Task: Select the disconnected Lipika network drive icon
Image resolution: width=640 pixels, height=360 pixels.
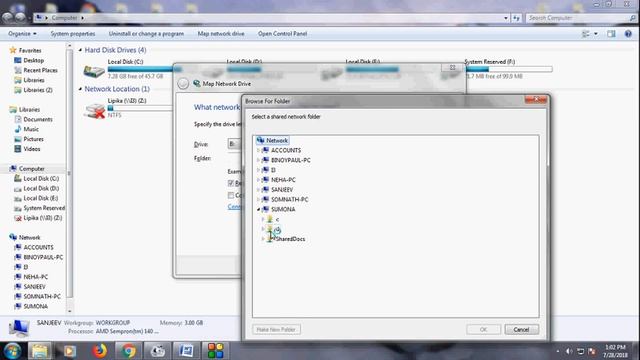Action: click(94, 111)
